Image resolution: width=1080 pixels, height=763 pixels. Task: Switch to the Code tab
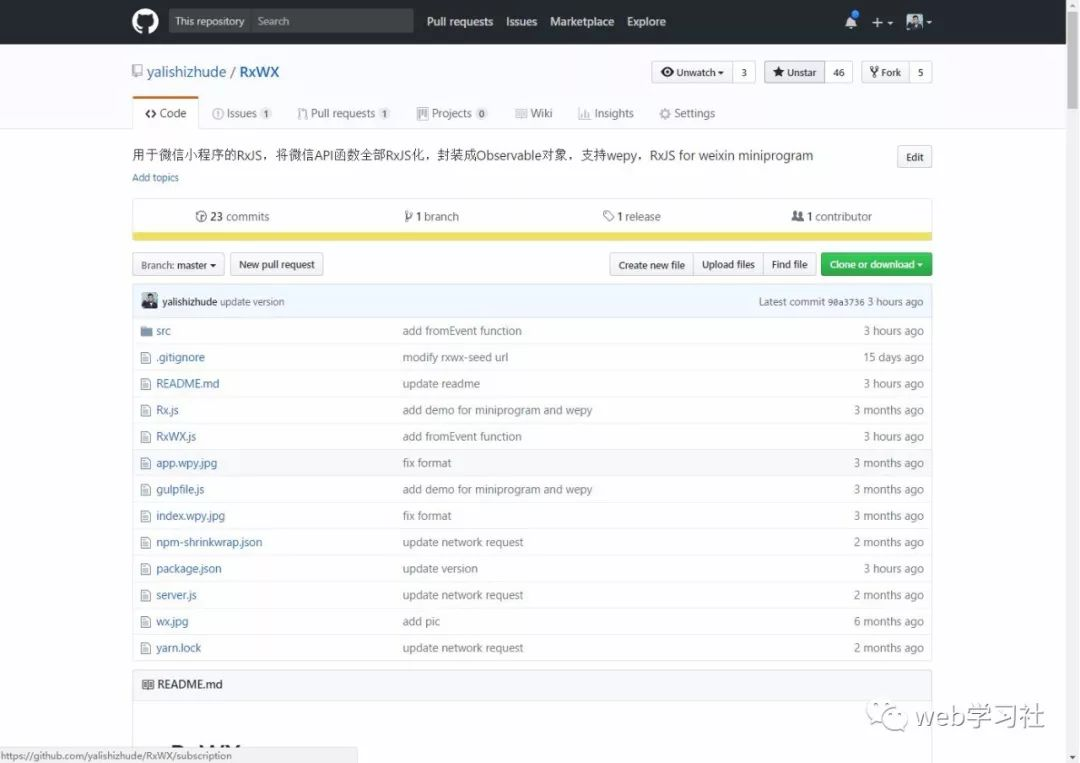pyautogui.click(x=165, y=114)
